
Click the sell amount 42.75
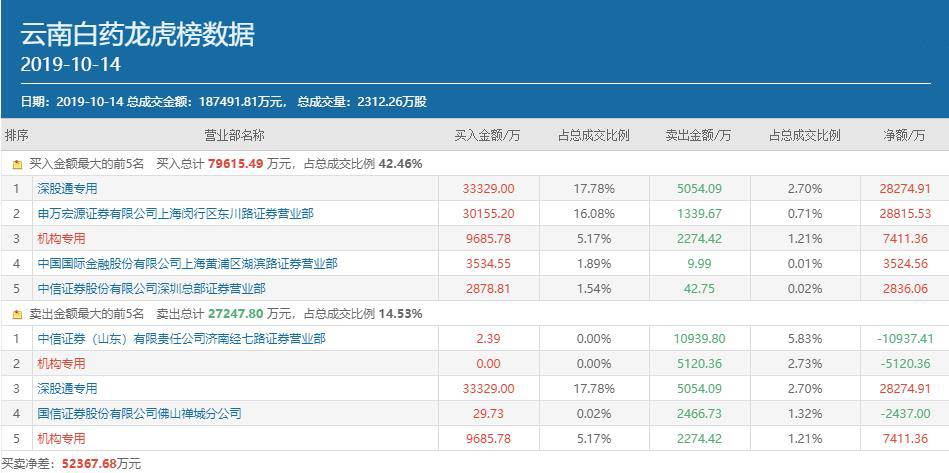tap(699, 289)
